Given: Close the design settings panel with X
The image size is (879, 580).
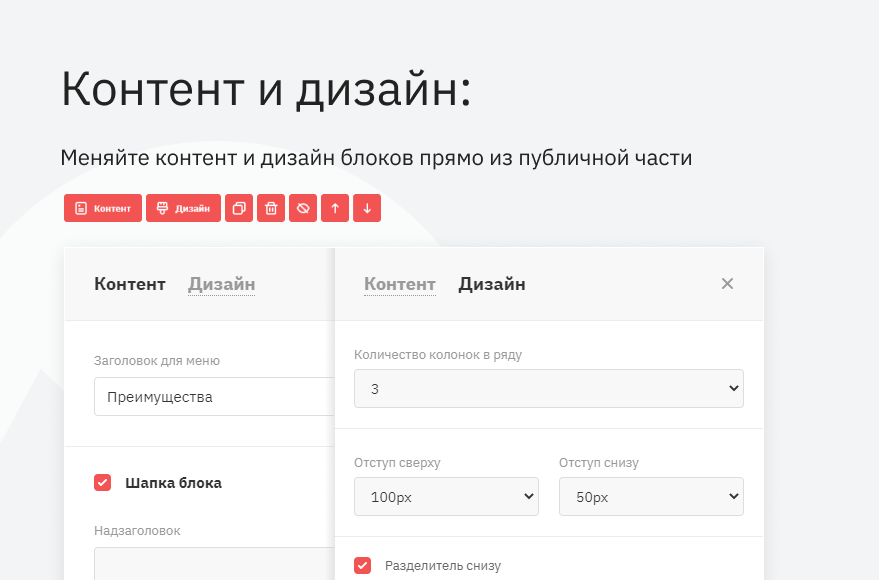Looking at the screenshot, I should [x=727, y=284].
